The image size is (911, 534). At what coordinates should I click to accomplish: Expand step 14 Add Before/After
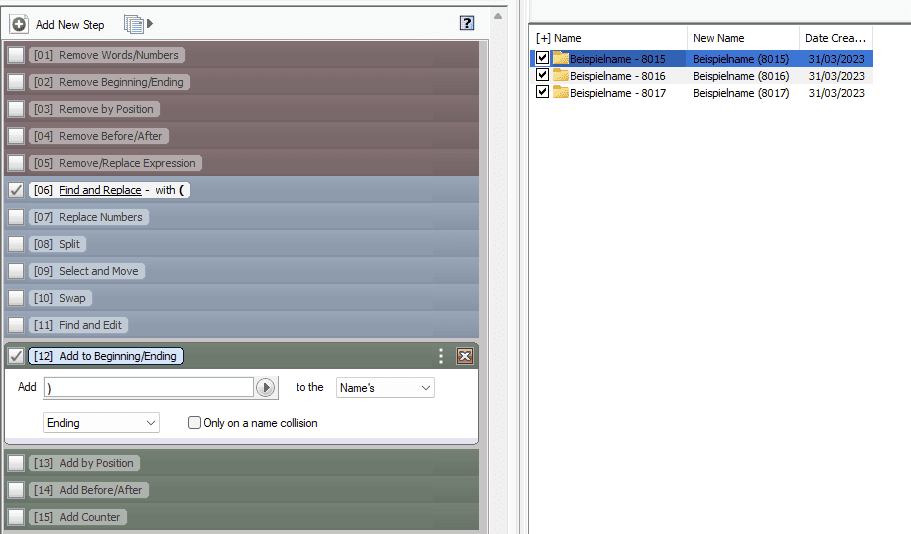[89, 490]
